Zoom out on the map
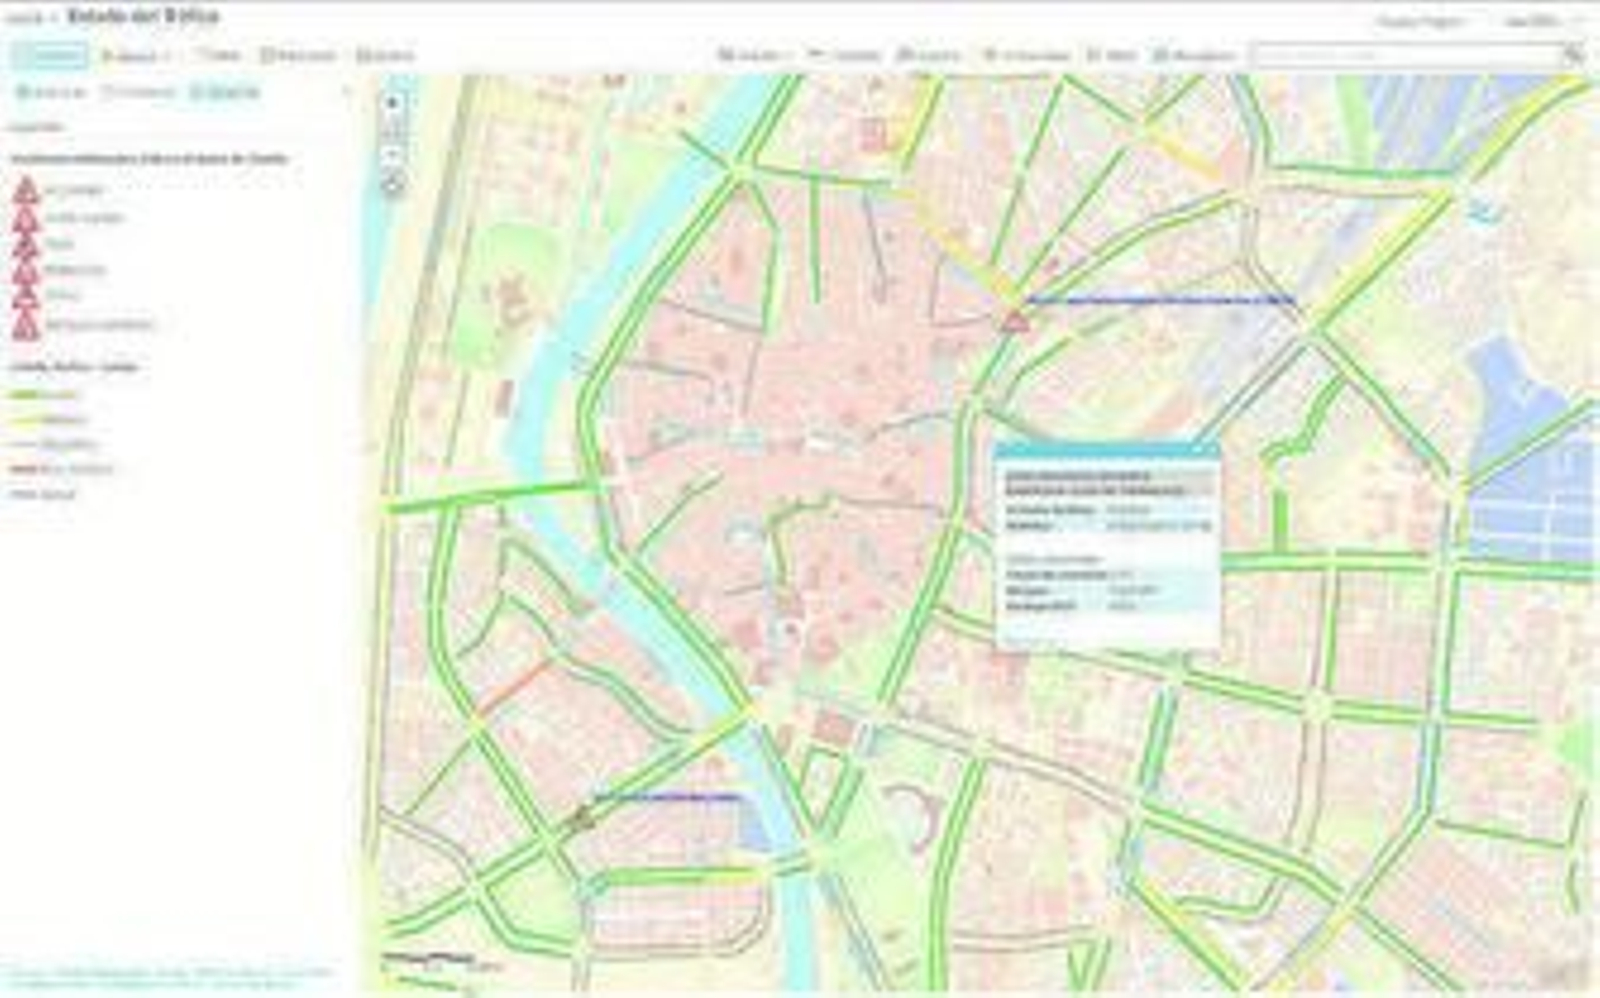The height and width of the screenshot is (998, 1600). point(393,155)
